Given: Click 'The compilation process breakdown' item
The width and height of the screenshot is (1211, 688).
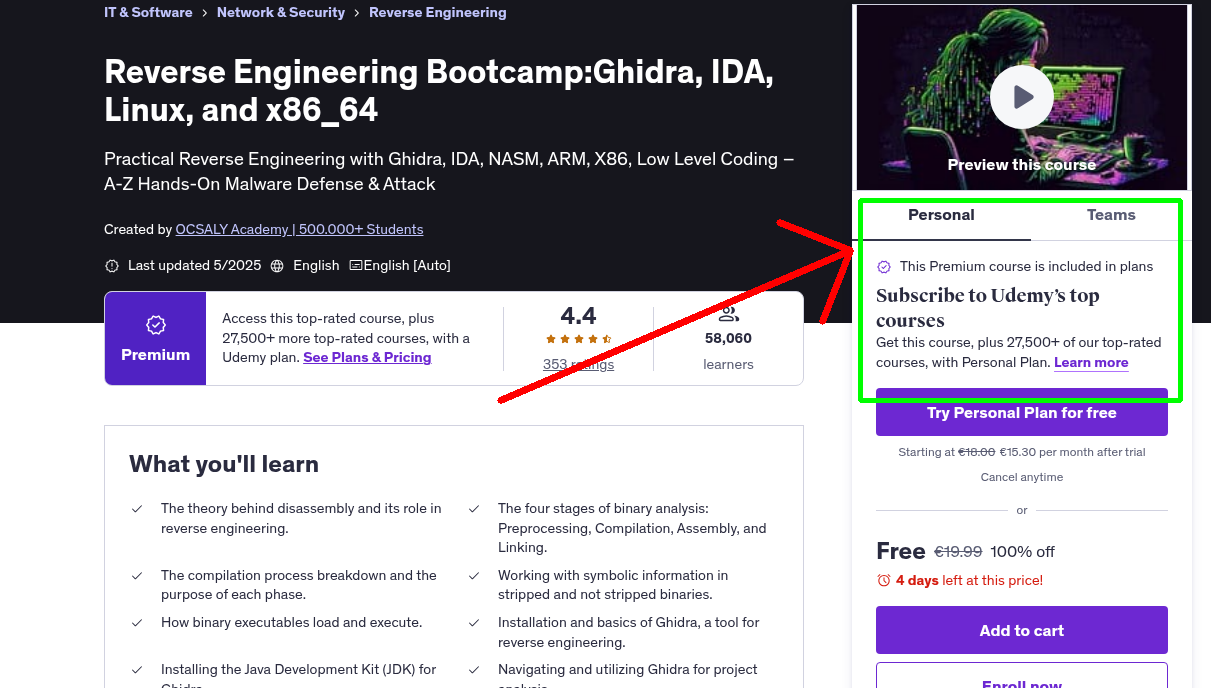Looking at the screenshot, I should click(x=299, y=585).
